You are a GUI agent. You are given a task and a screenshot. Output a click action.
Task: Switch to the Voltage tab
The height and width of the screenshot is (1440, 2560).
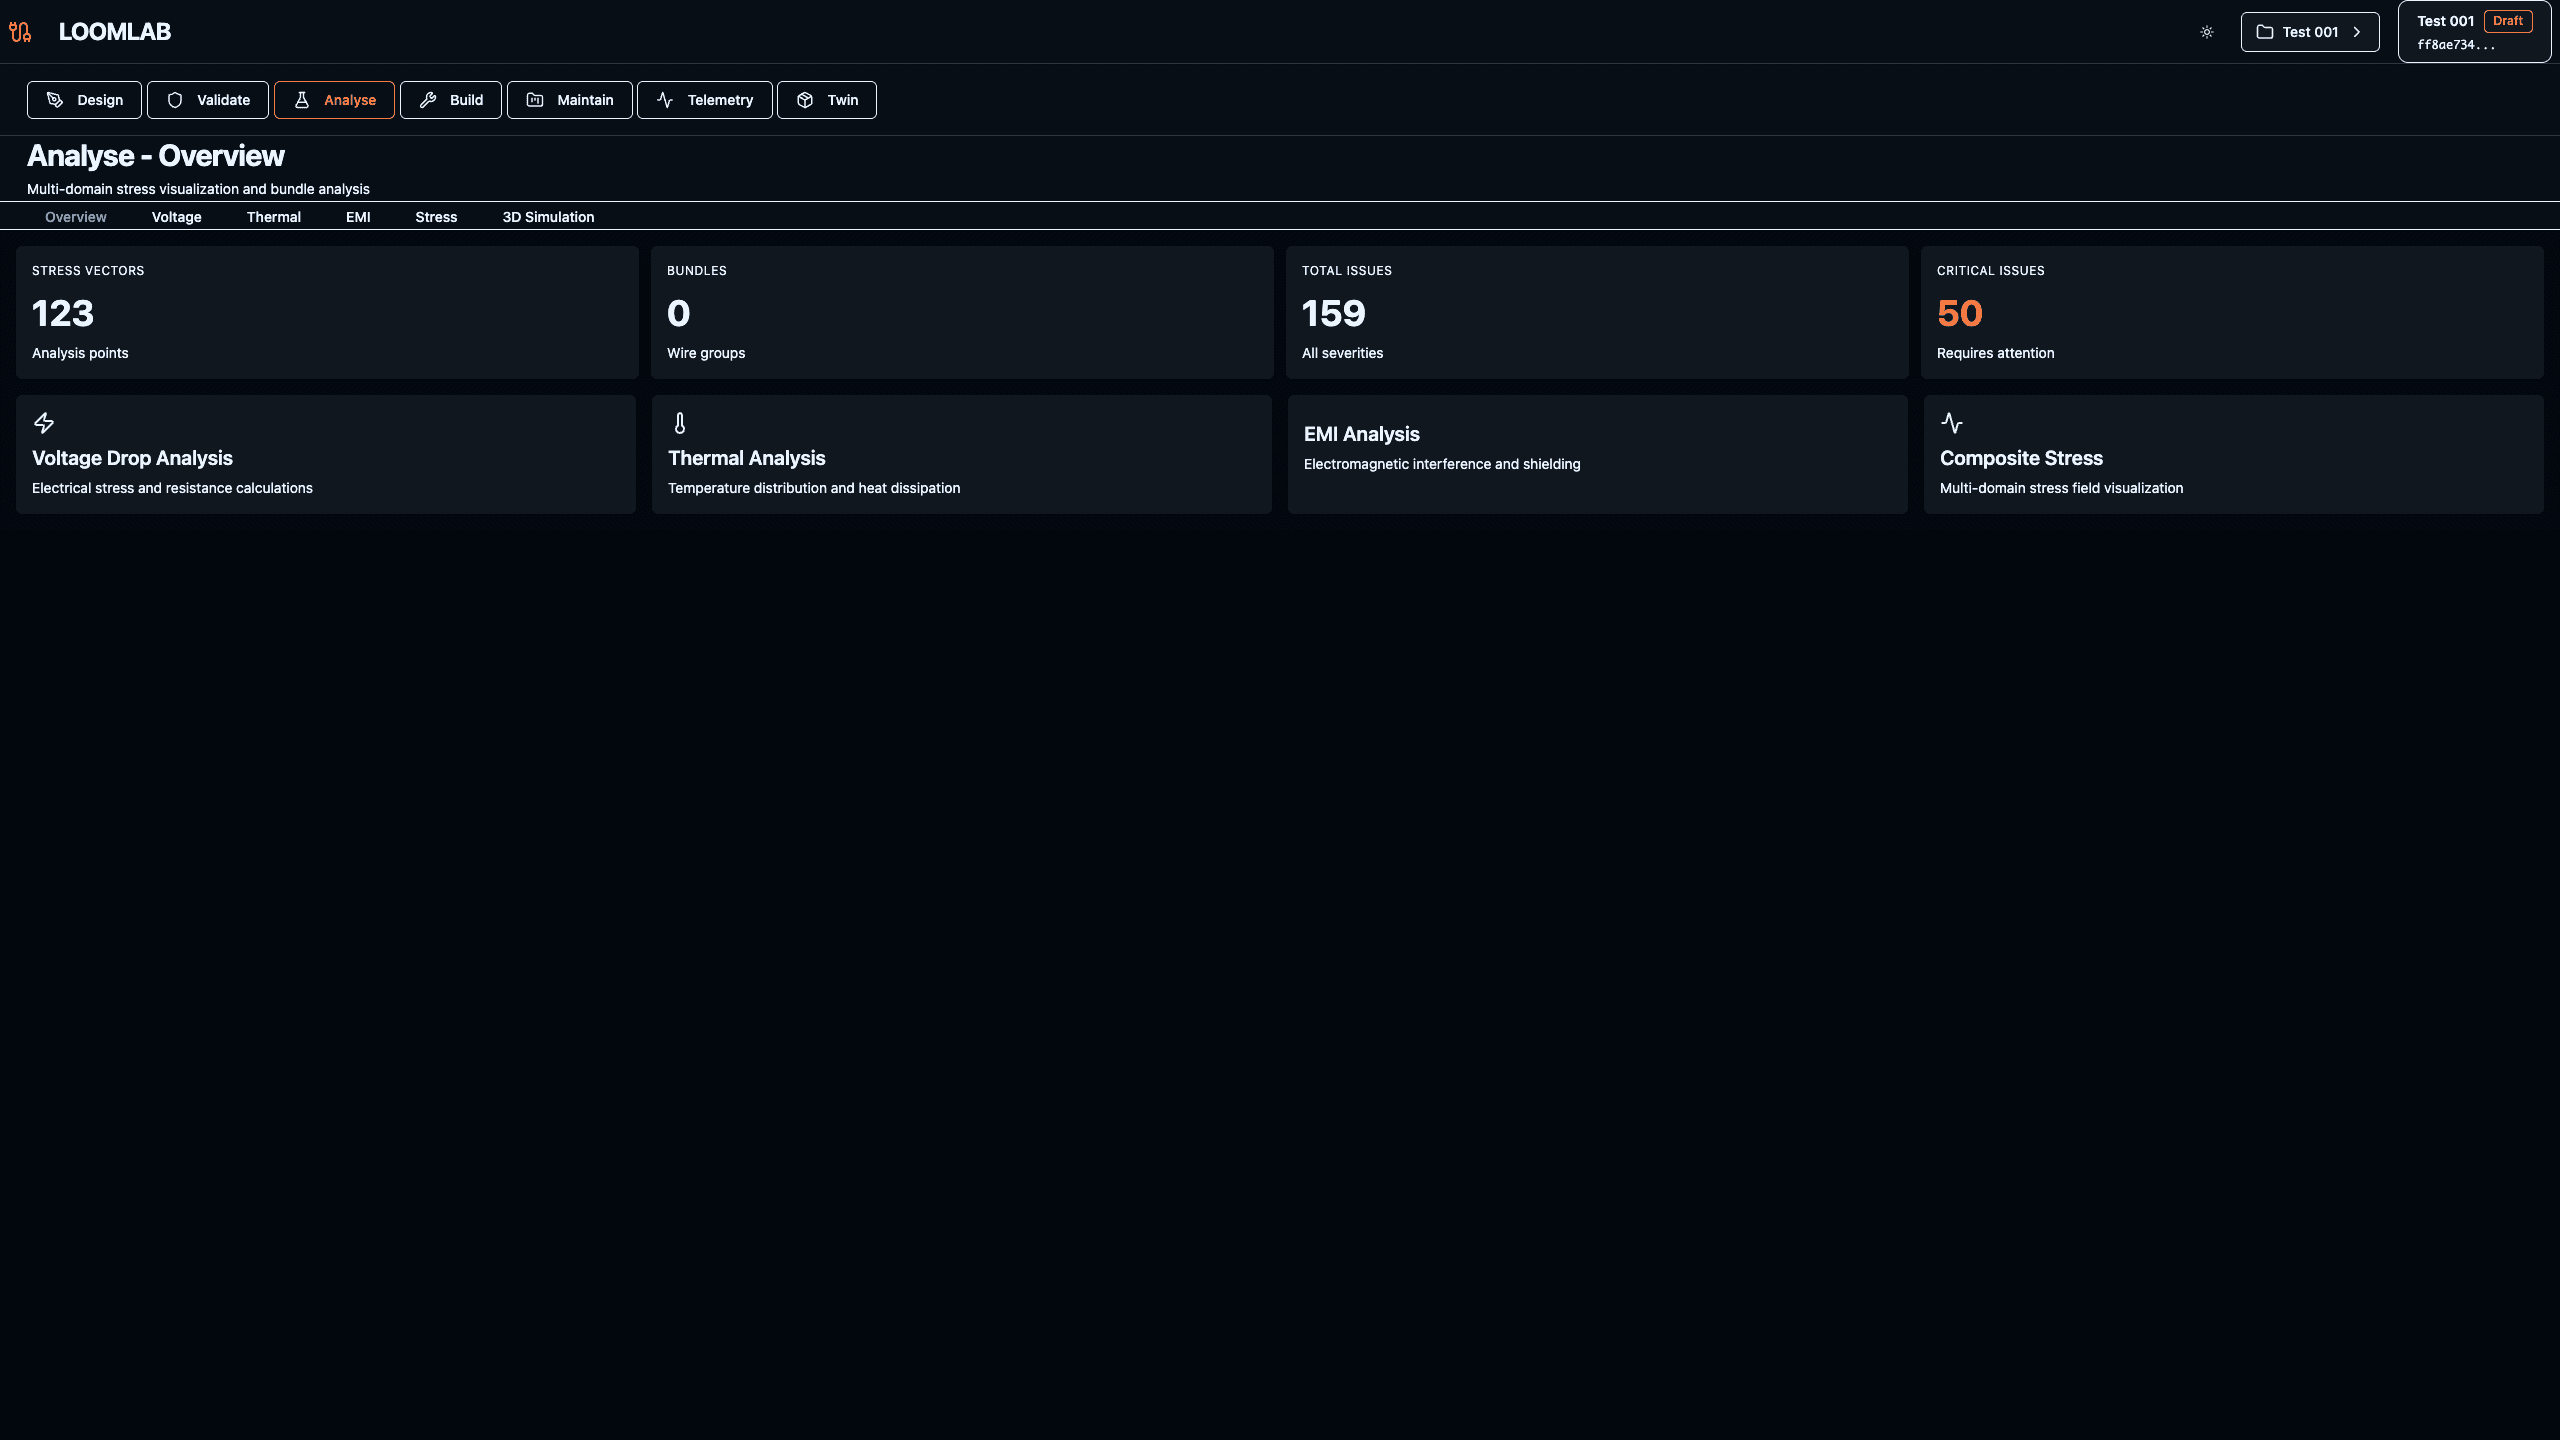tap(176, 217)
